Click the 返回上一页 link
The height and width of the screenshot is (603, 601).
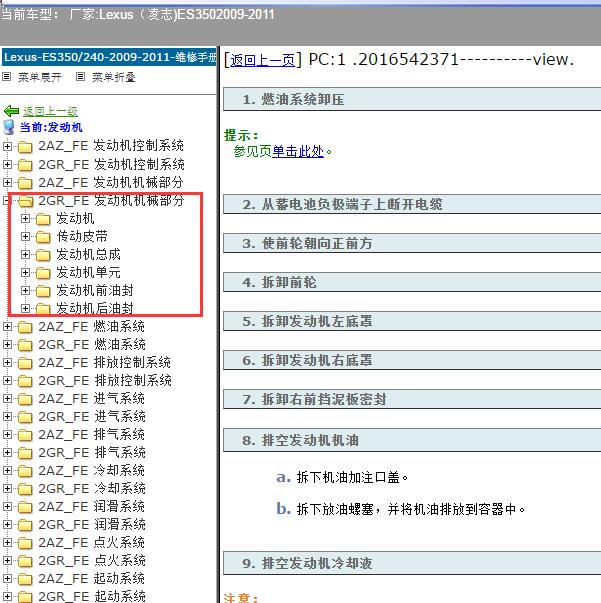click(x=263, y=60)
